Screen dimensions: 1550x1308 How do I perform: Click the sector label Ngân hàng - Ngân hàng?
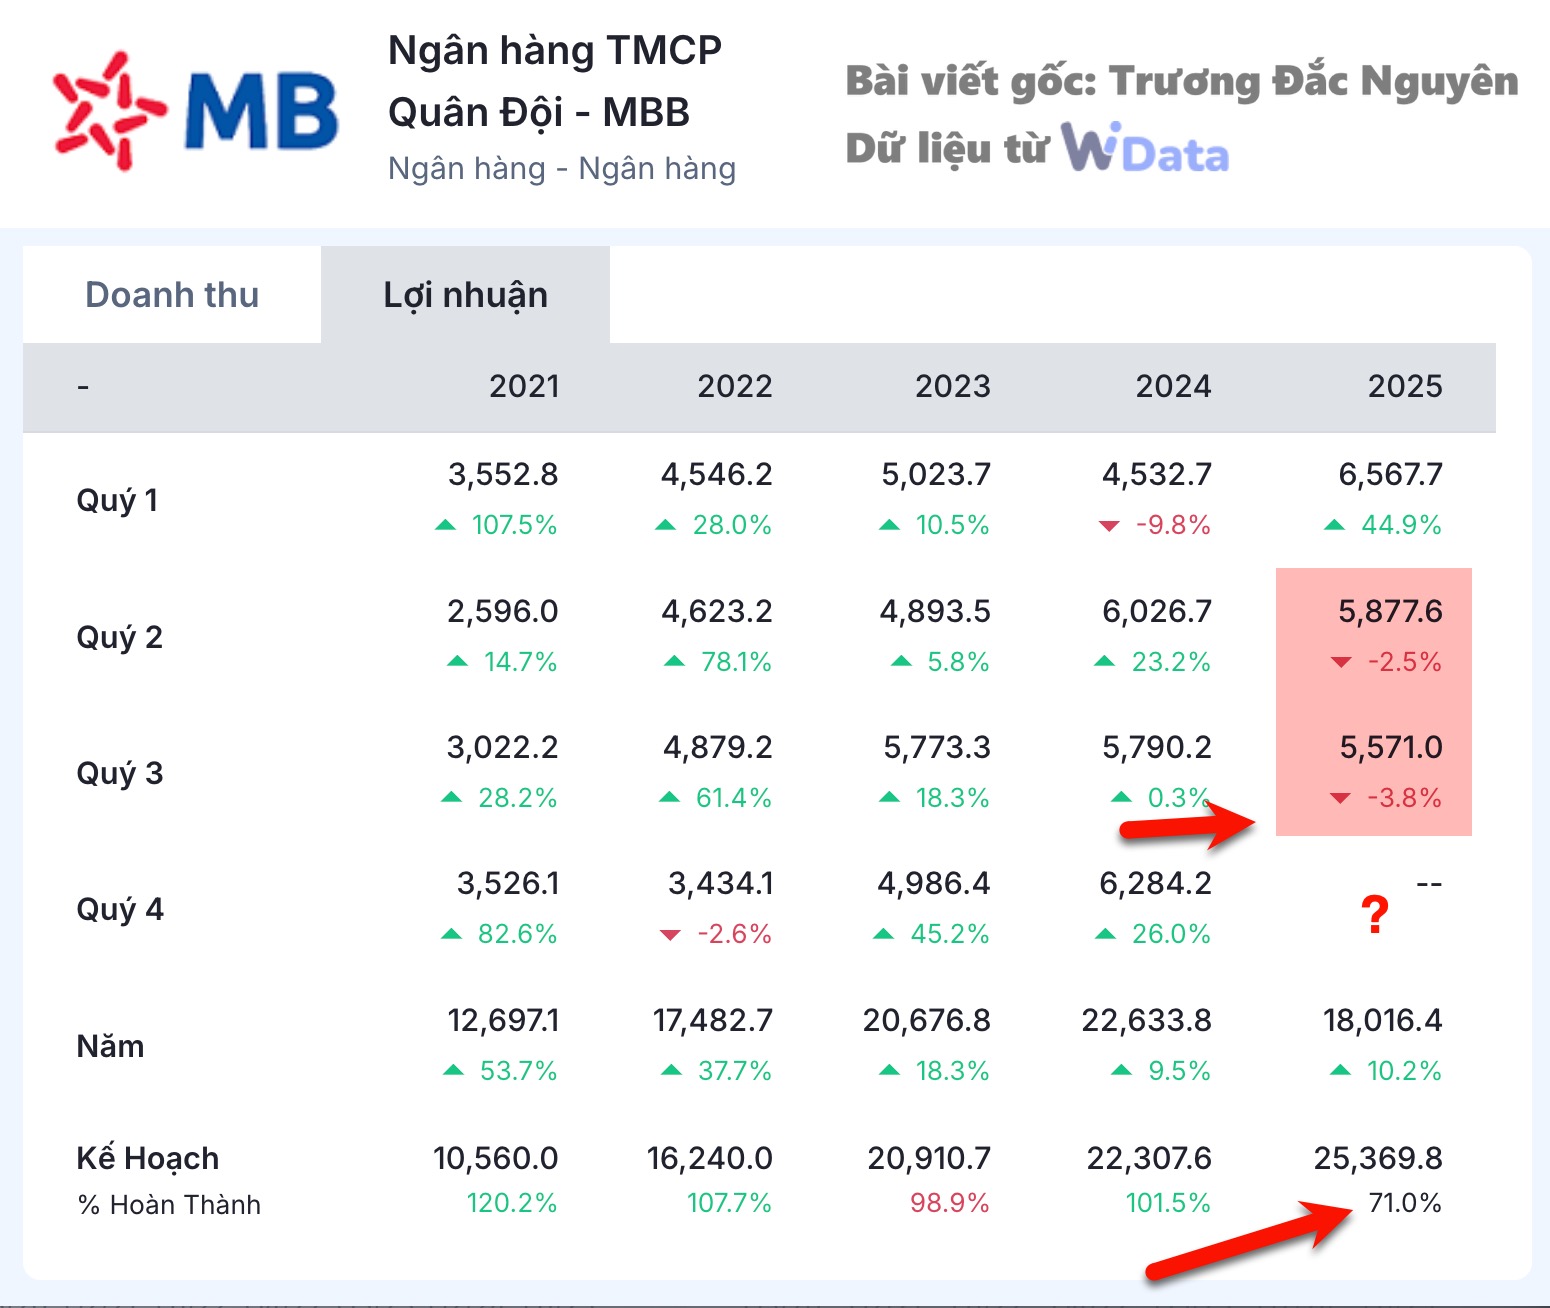point(562,168)
